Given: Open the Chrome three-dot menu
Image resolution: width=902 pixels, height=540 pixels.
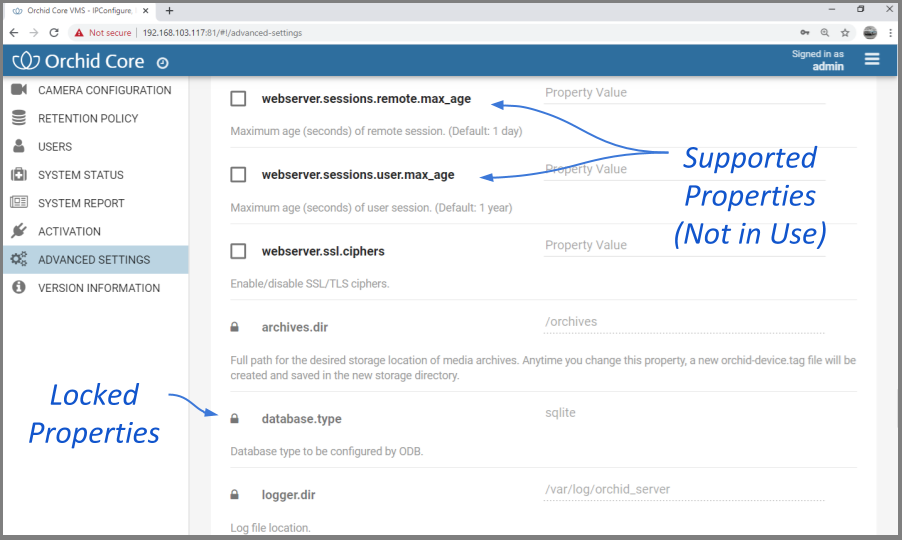Looking at the screenshot, I should click(x=890, y=32).
